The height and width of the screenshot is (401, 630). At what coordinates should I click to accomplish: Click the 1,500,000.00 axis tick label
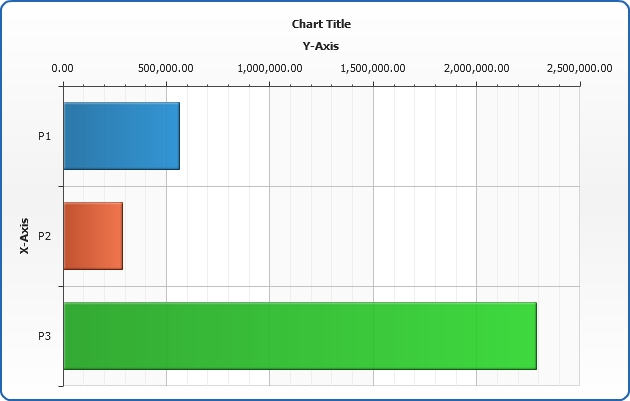373,68
